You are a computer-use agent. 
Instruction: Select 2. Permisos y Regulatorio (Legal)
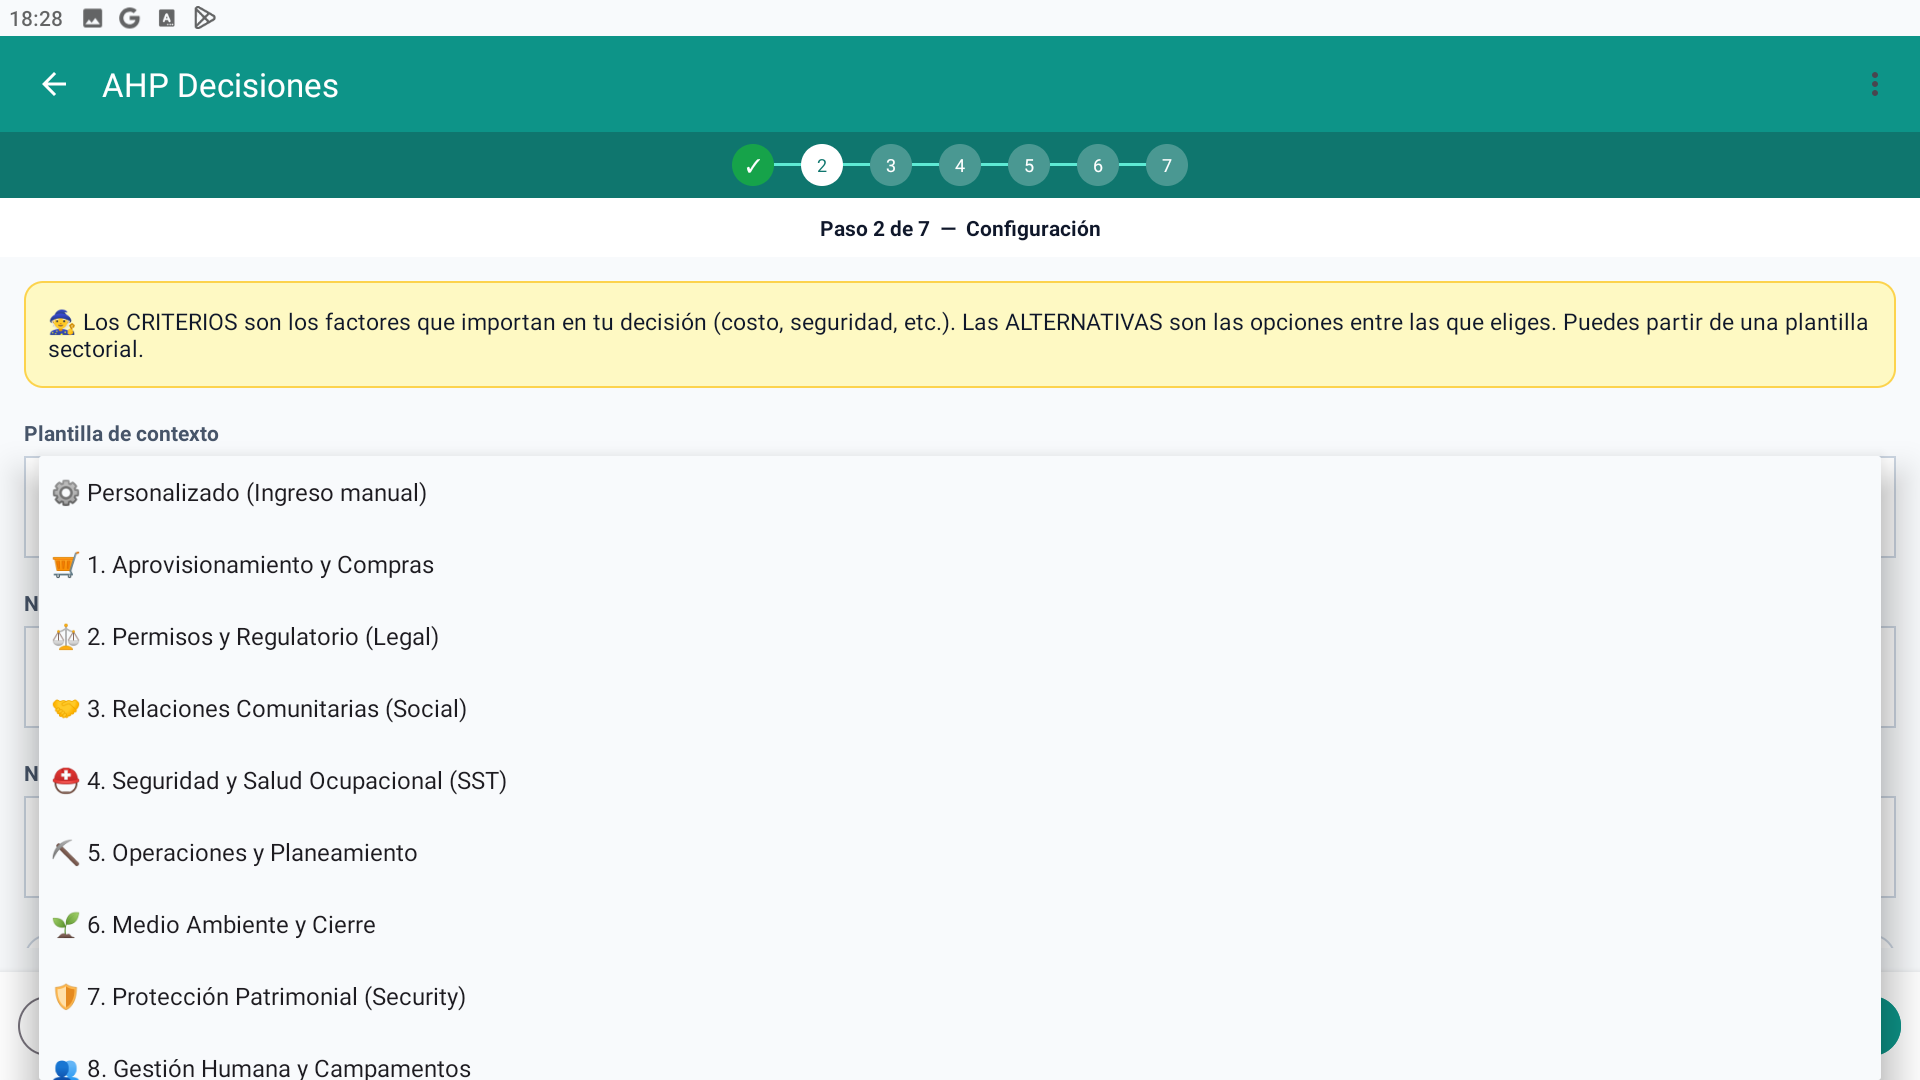coord(960,637)
